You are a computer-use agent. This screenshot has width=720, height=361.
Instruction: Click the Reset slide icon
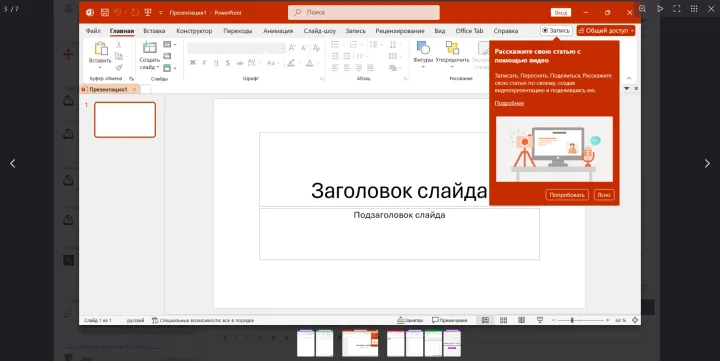(167, 56)
